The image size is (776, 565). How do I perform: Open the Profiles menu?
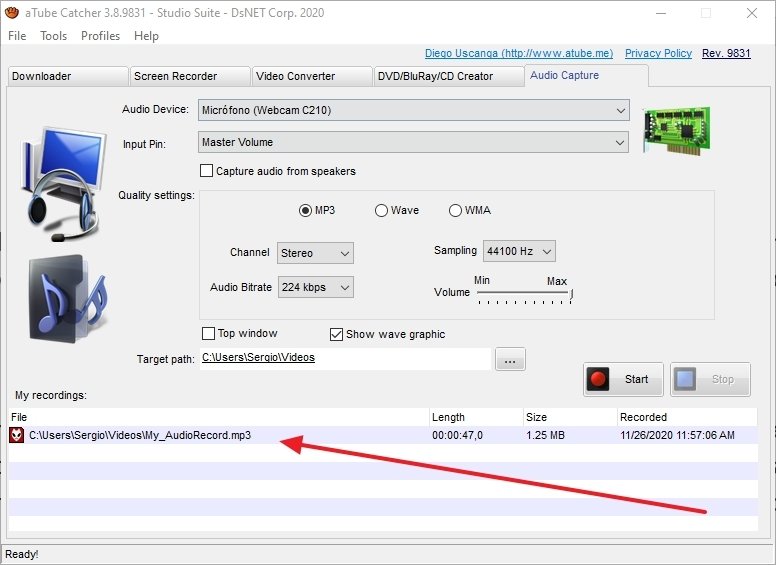(100, 36)
